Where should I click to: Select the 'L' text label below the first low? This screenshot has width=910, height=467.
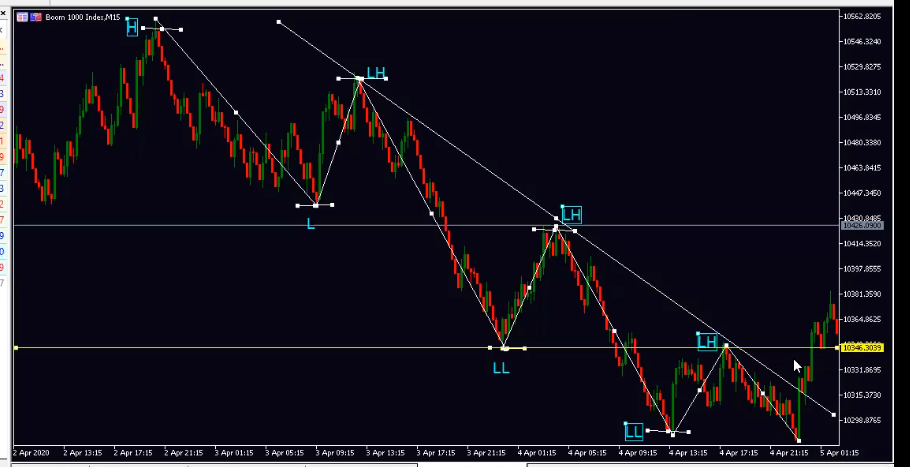pos(311,224)
